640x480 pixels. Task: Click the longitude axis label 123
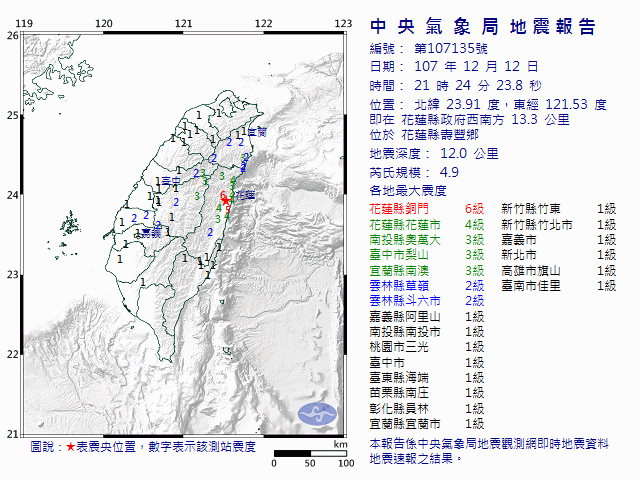click(343, 24)
